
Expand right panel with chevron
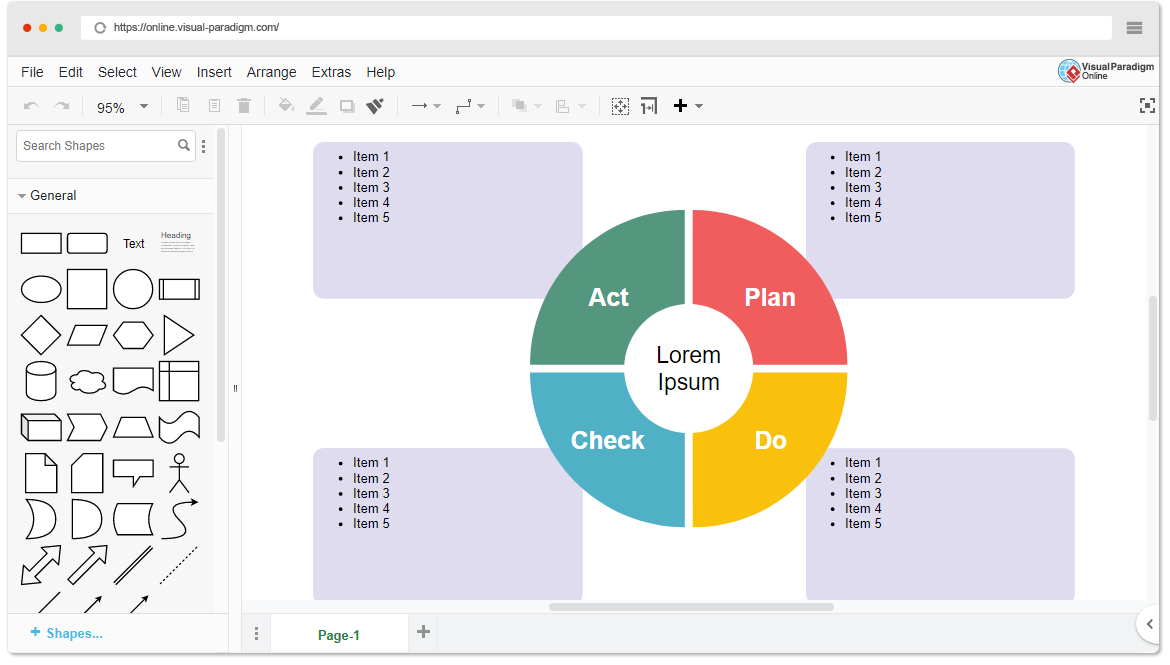[x=1150, y=624]
